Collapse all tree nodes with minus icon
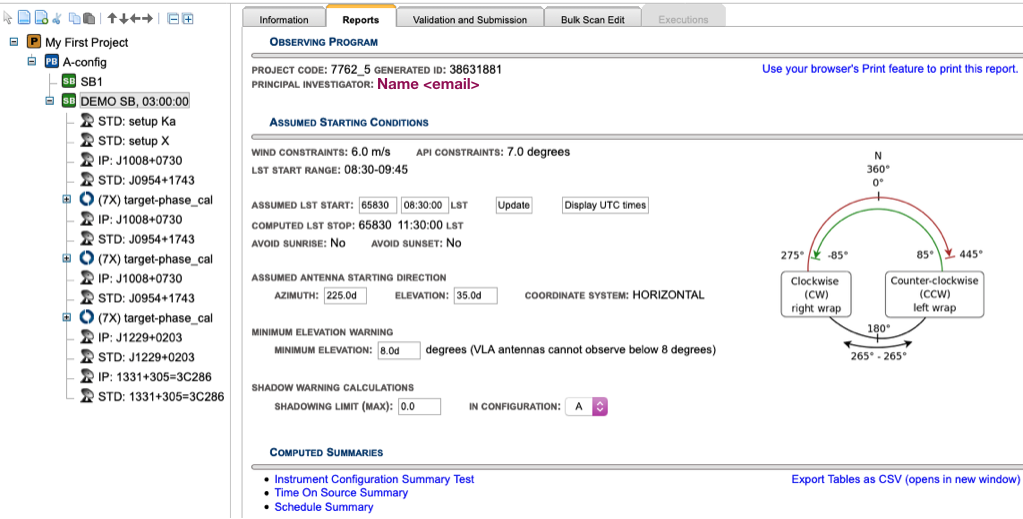 click(x=172, y=18)
